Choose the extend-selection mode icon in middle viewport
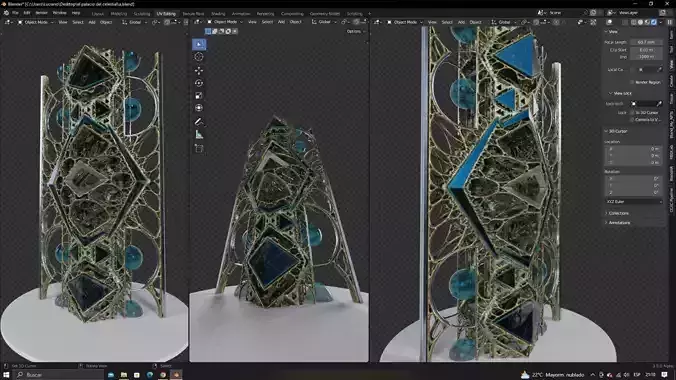 pos(215,31)
